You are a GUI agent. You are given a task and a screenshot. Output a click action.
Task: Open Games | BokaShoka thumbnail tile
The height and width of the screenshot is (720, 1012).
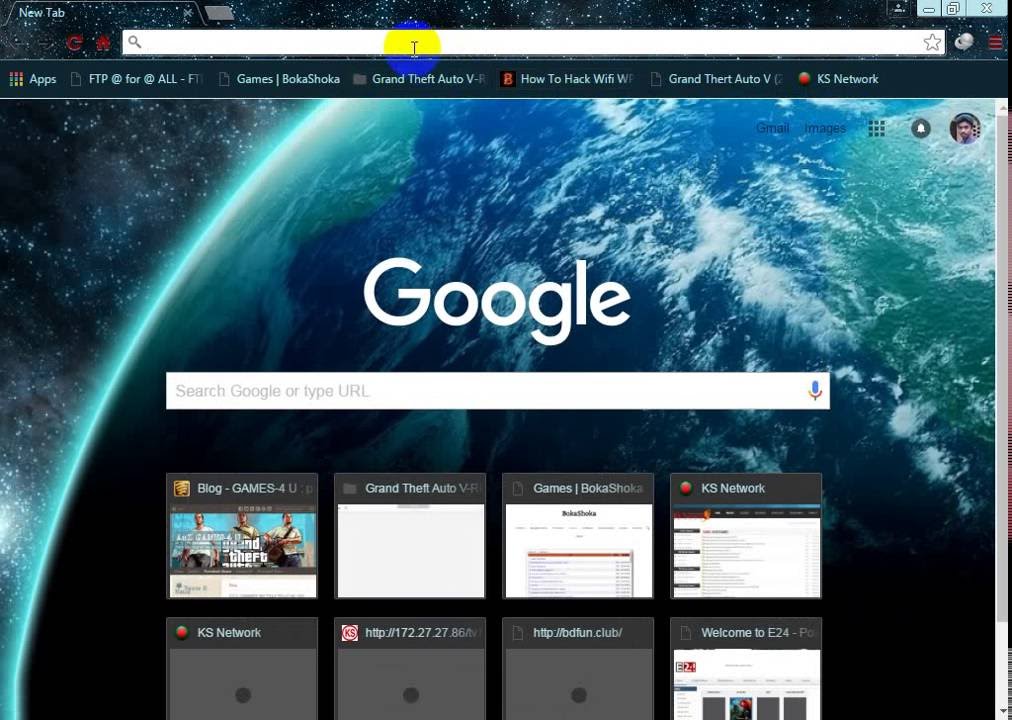578,536
